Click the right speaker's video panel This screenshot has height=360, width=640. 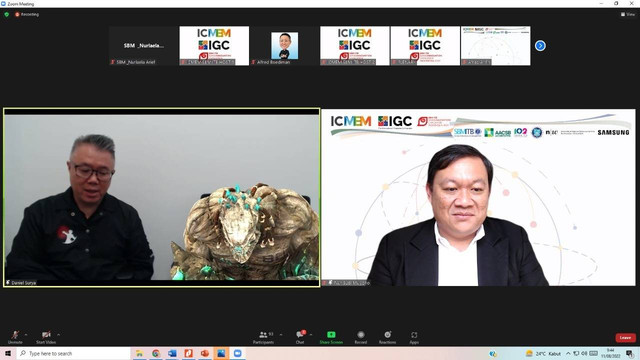pos(478,198)
